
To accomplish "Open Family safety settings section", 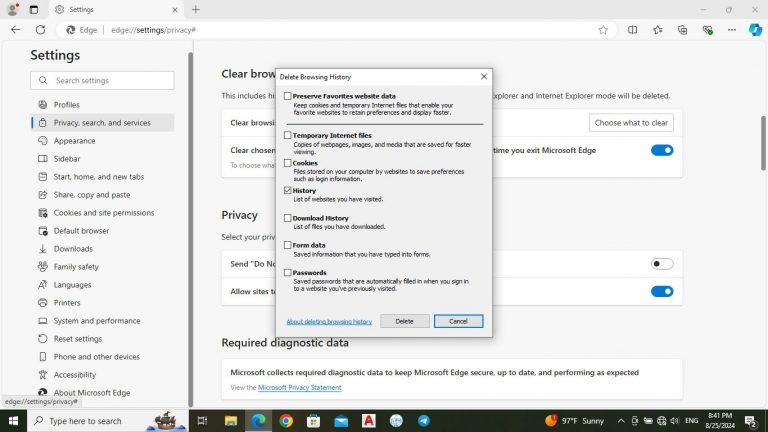I will (102, 267).
